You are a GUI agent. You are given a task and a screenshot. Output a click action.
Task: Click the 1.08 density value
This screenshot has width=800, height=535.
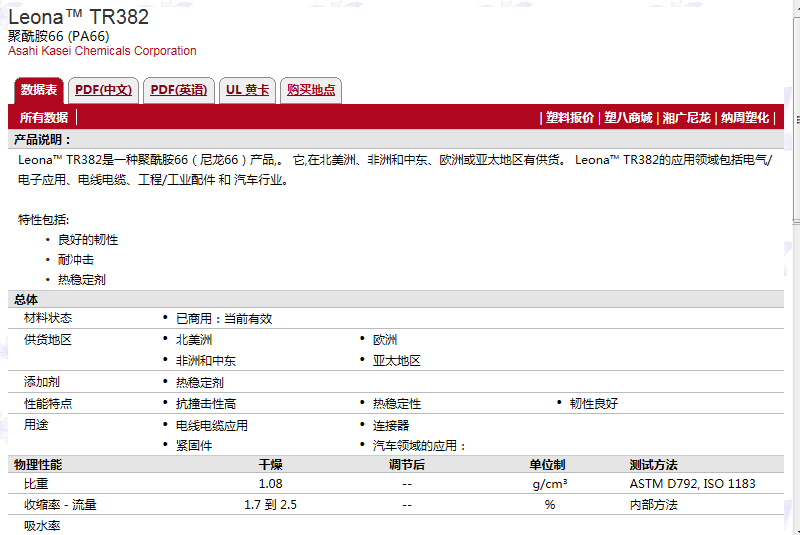click(270, 483)
